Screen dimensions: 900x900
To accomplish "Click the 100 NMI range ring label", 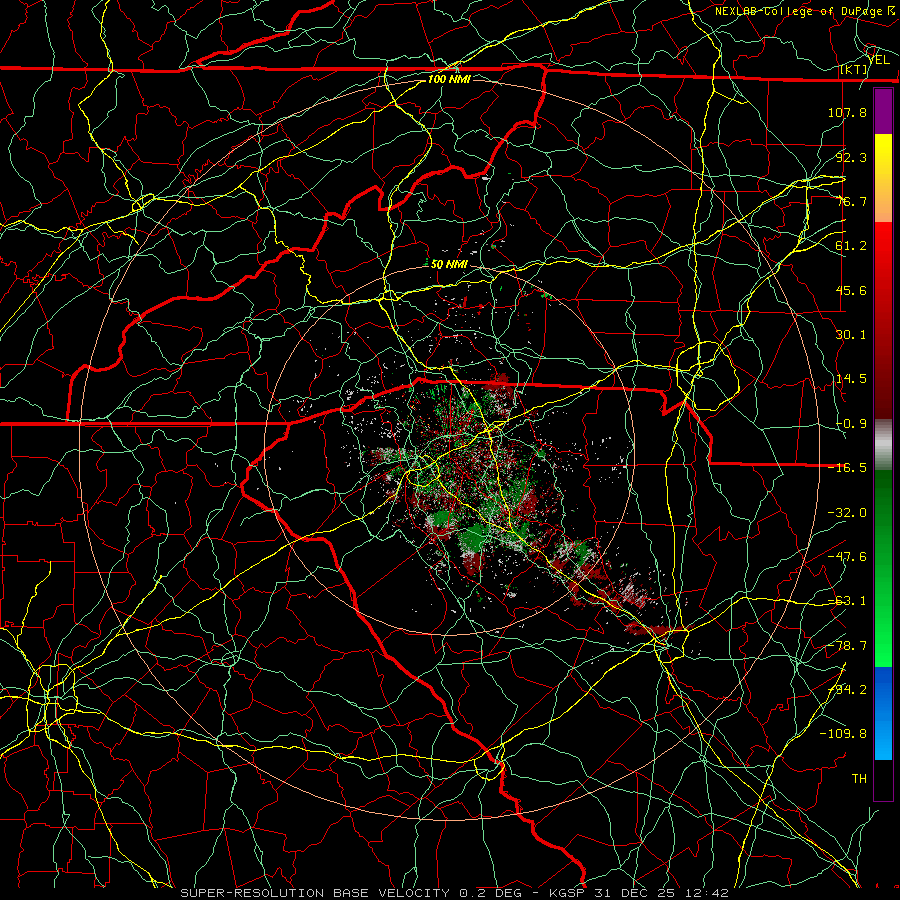I will (449, 79).
